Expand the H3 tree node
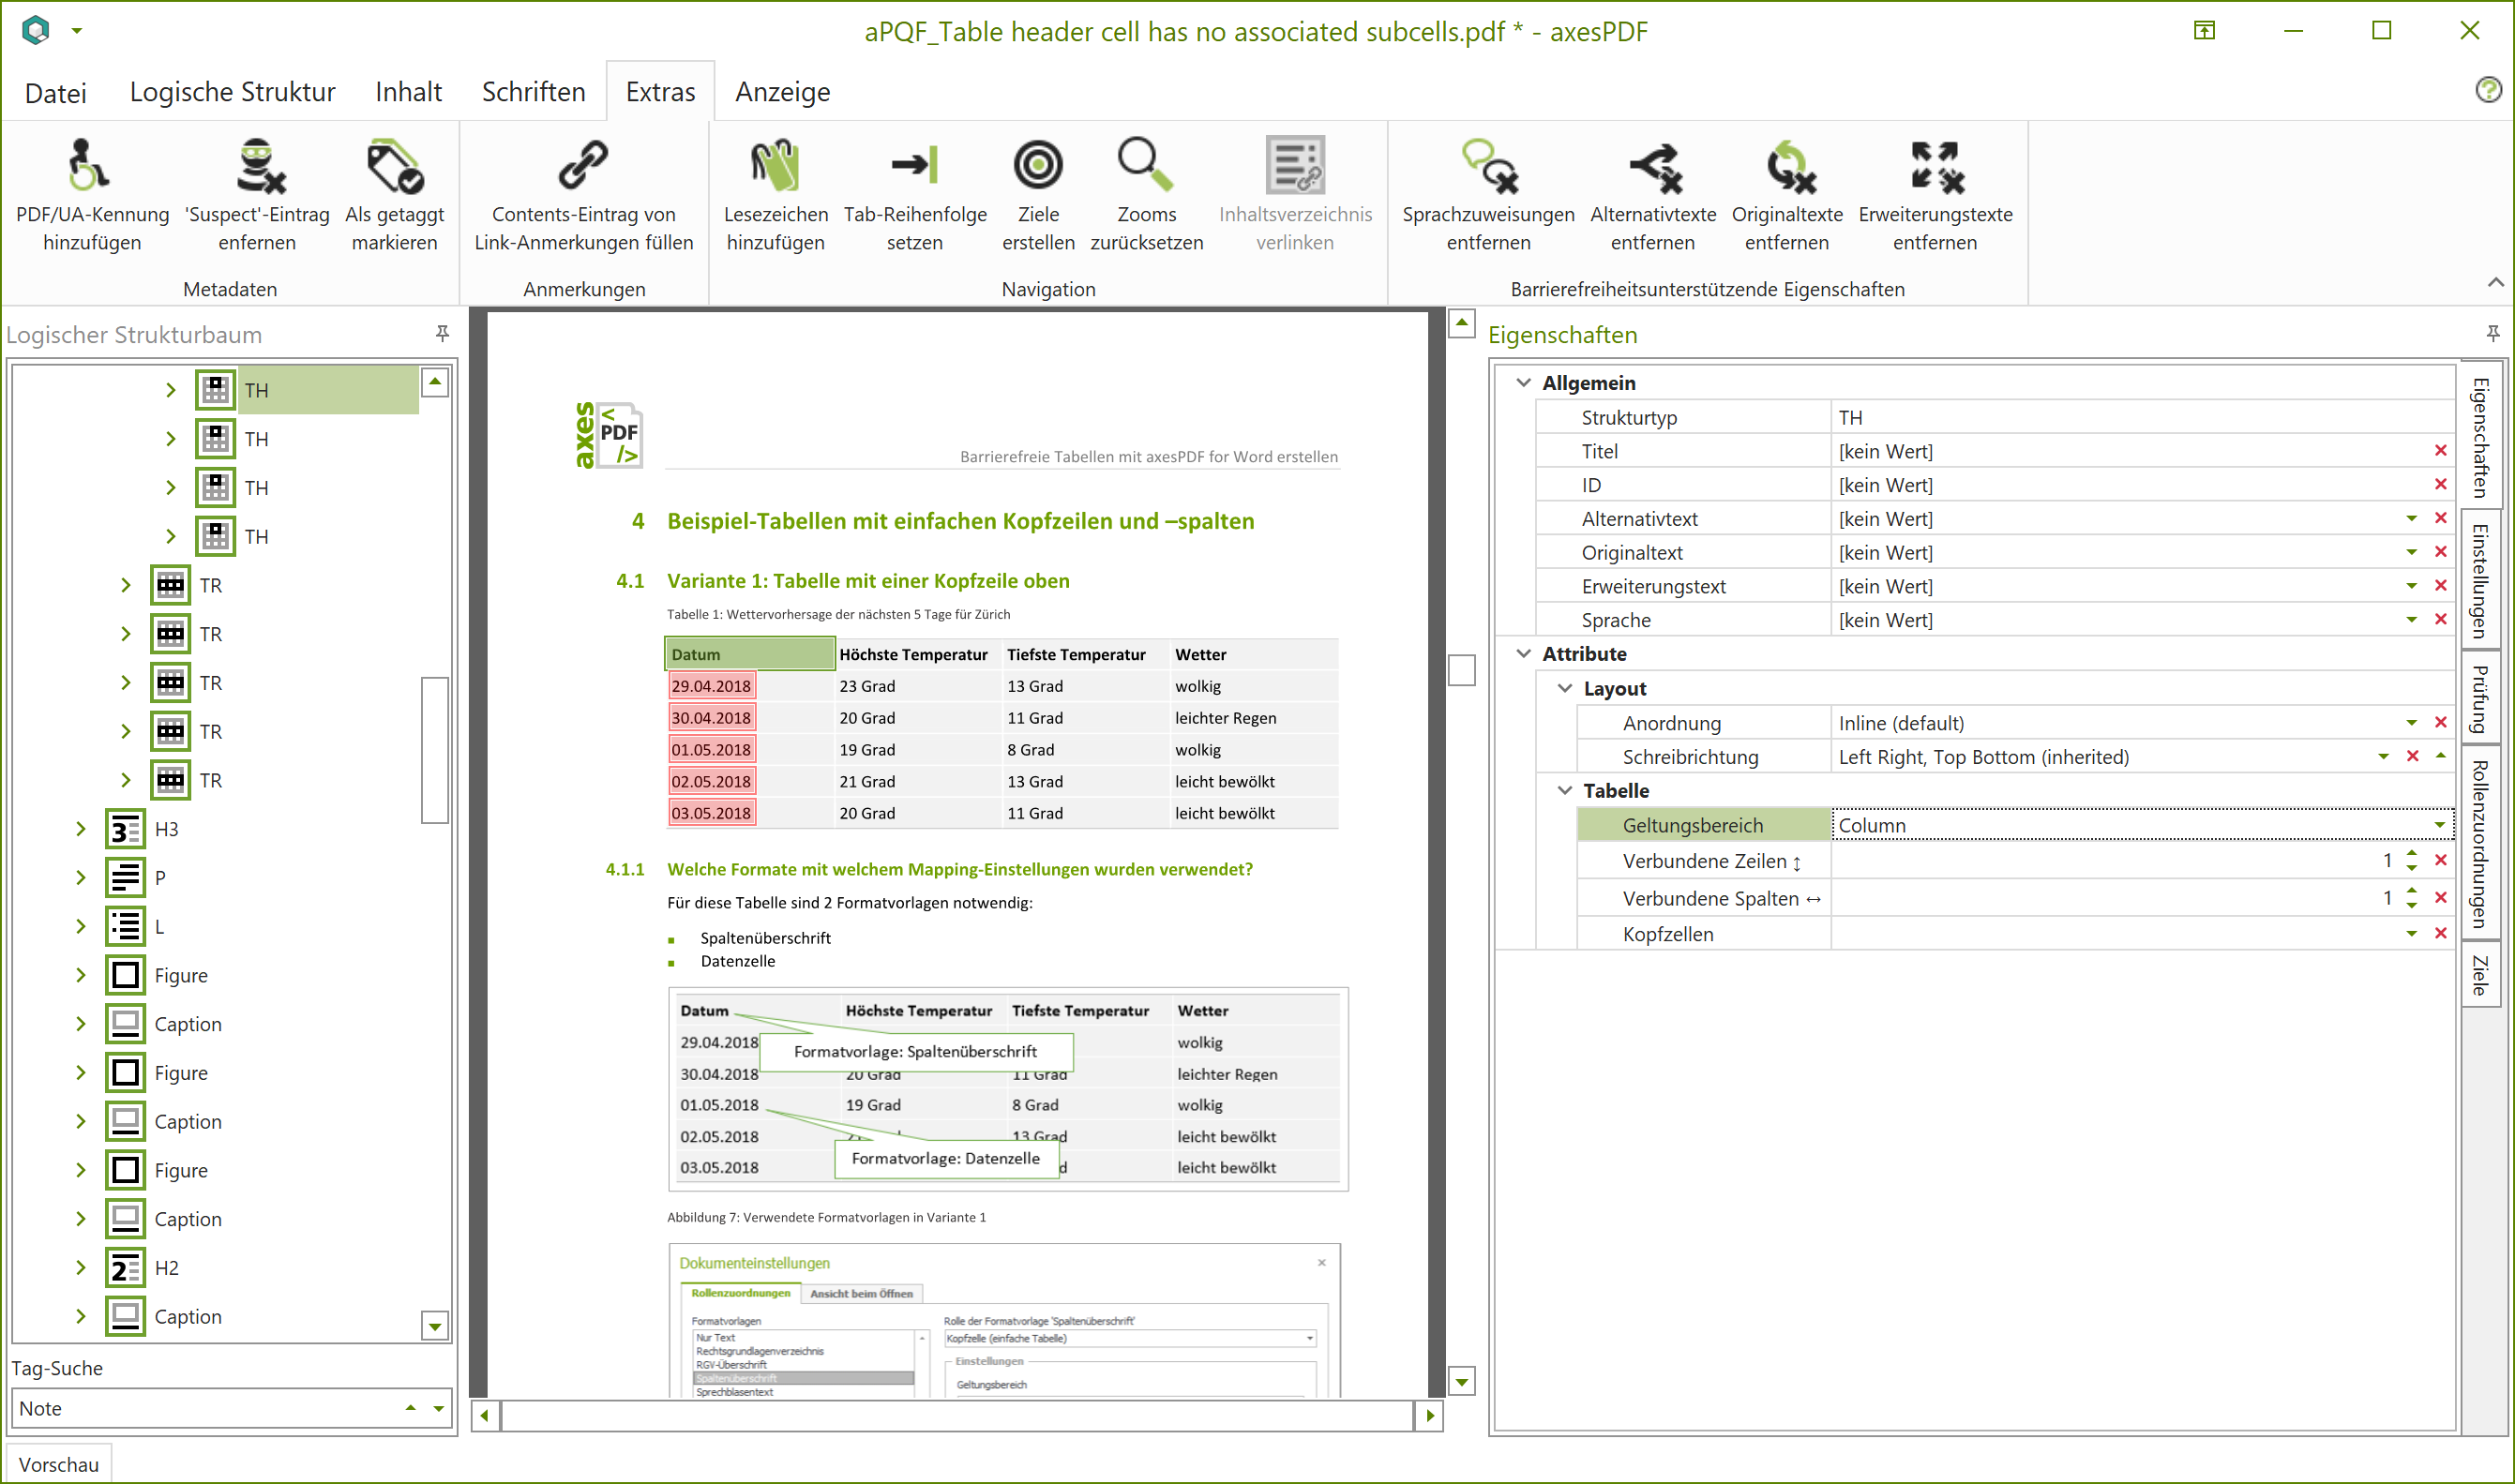 click(x=80, y=829)
